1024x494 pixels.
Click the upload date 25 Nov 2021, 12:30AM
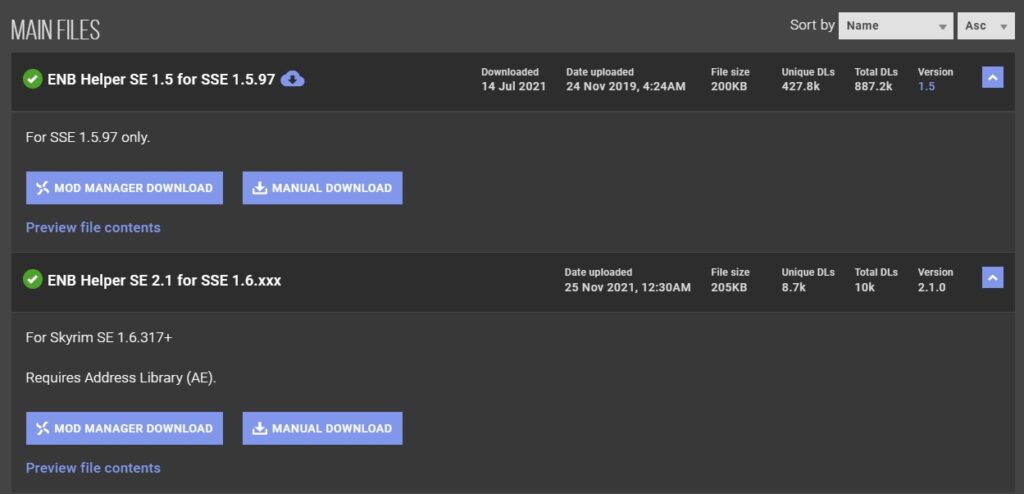point(628,287)
